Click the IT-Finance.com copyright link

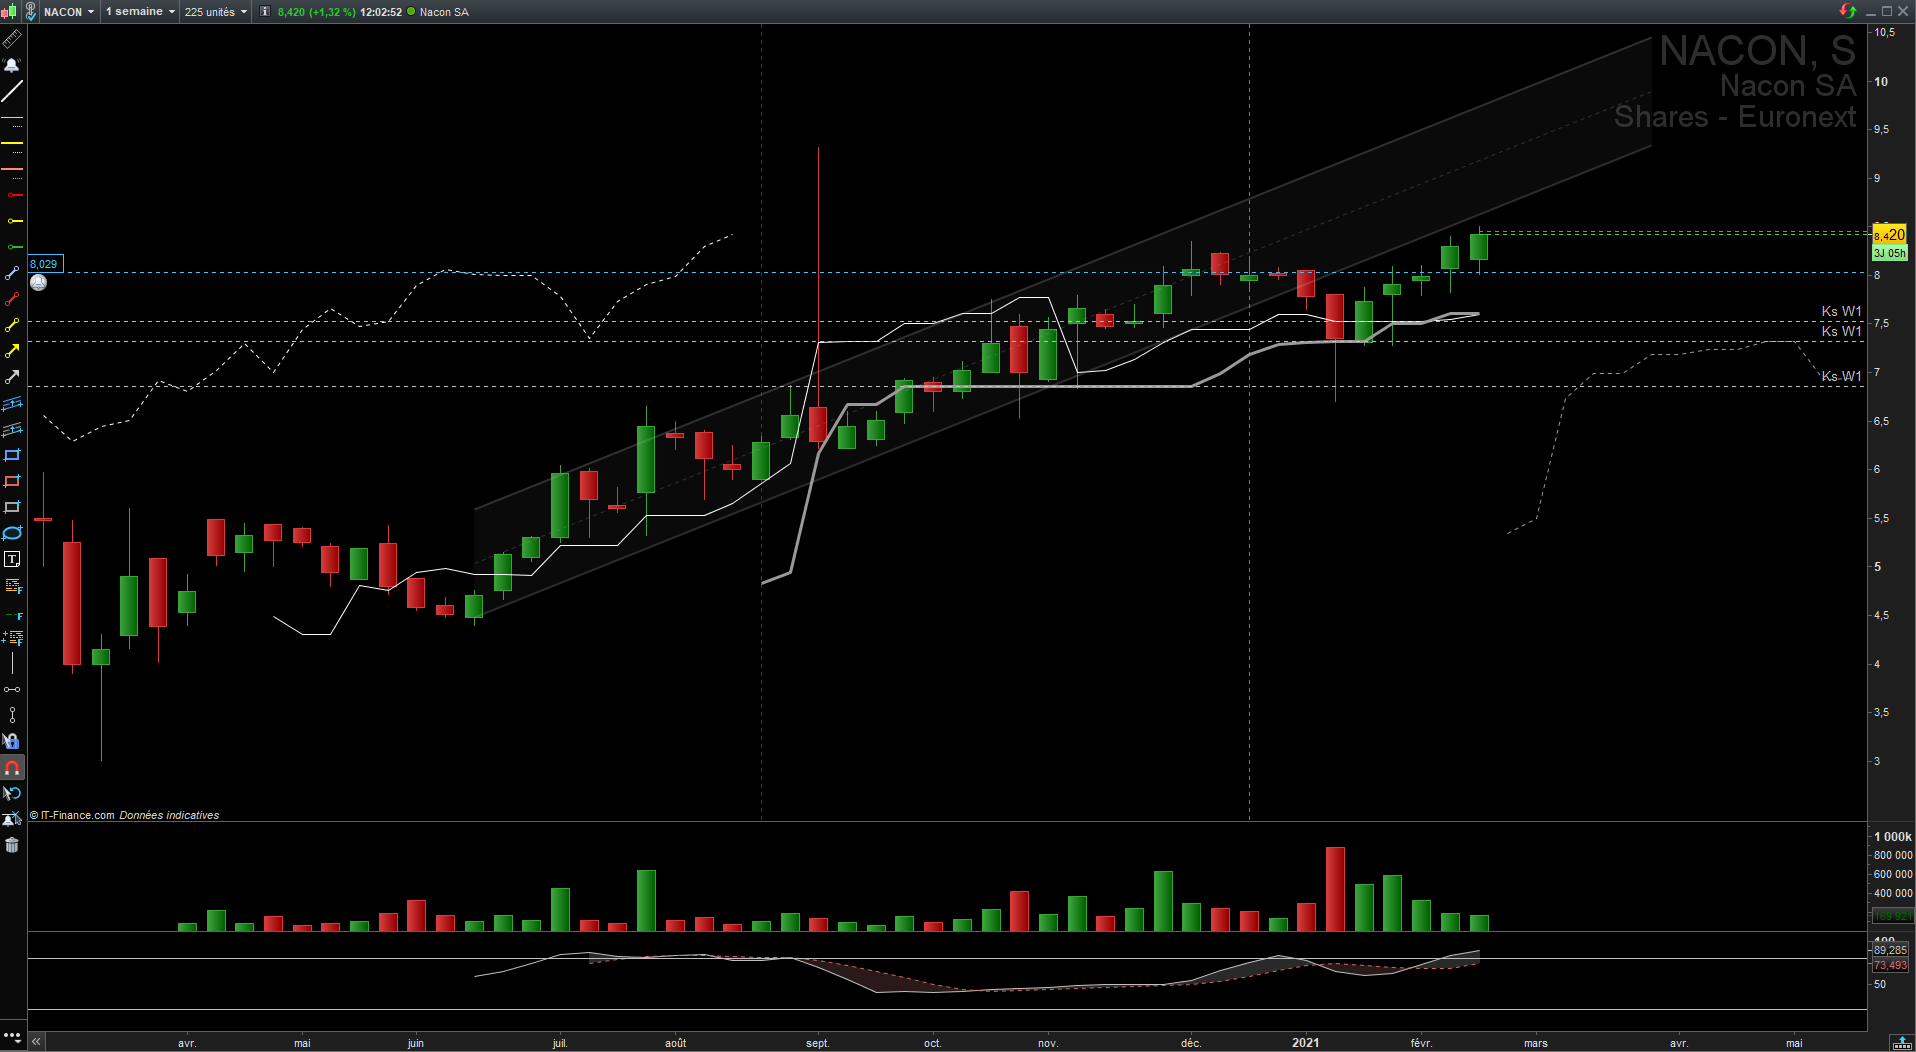tap(72, 815)
